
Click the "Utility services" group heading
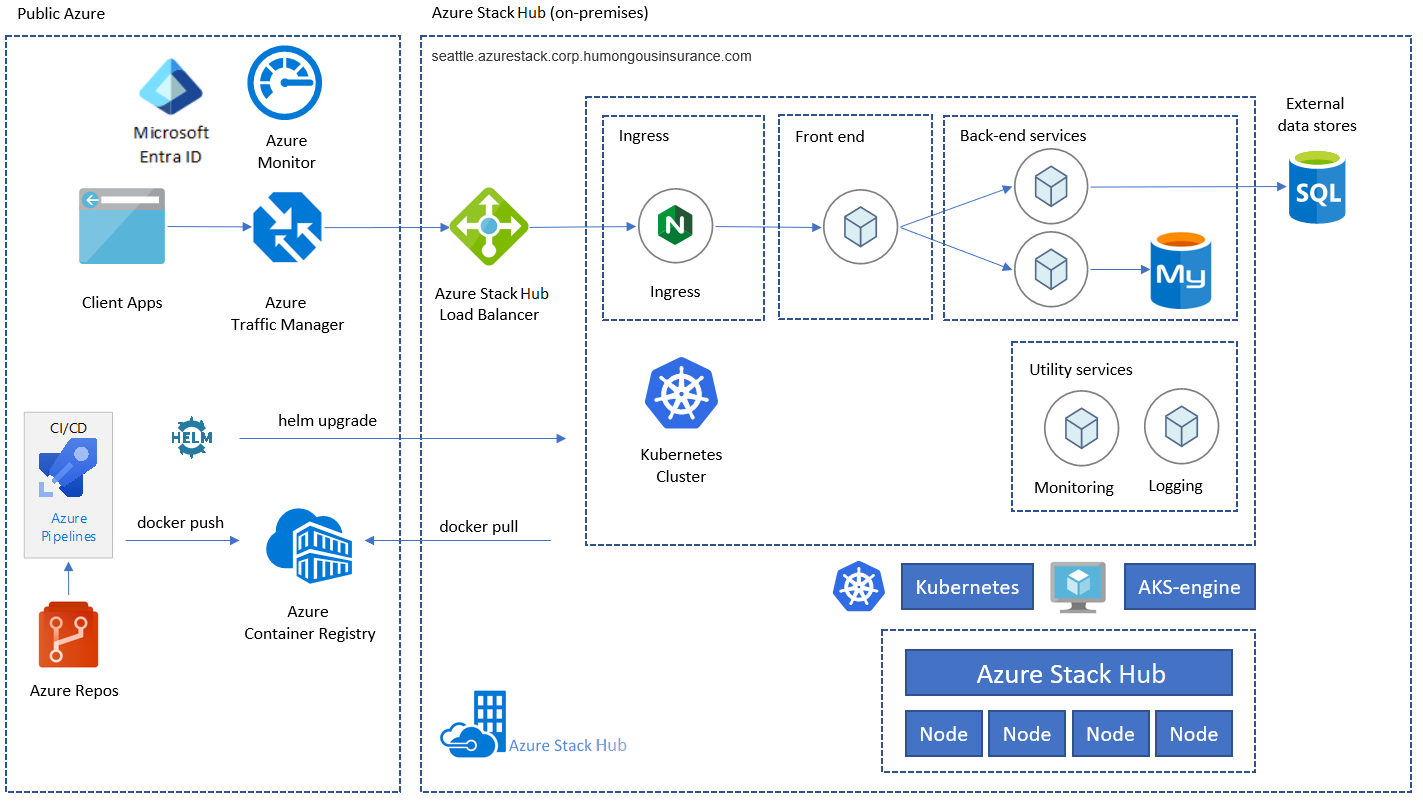point(1081,369)
